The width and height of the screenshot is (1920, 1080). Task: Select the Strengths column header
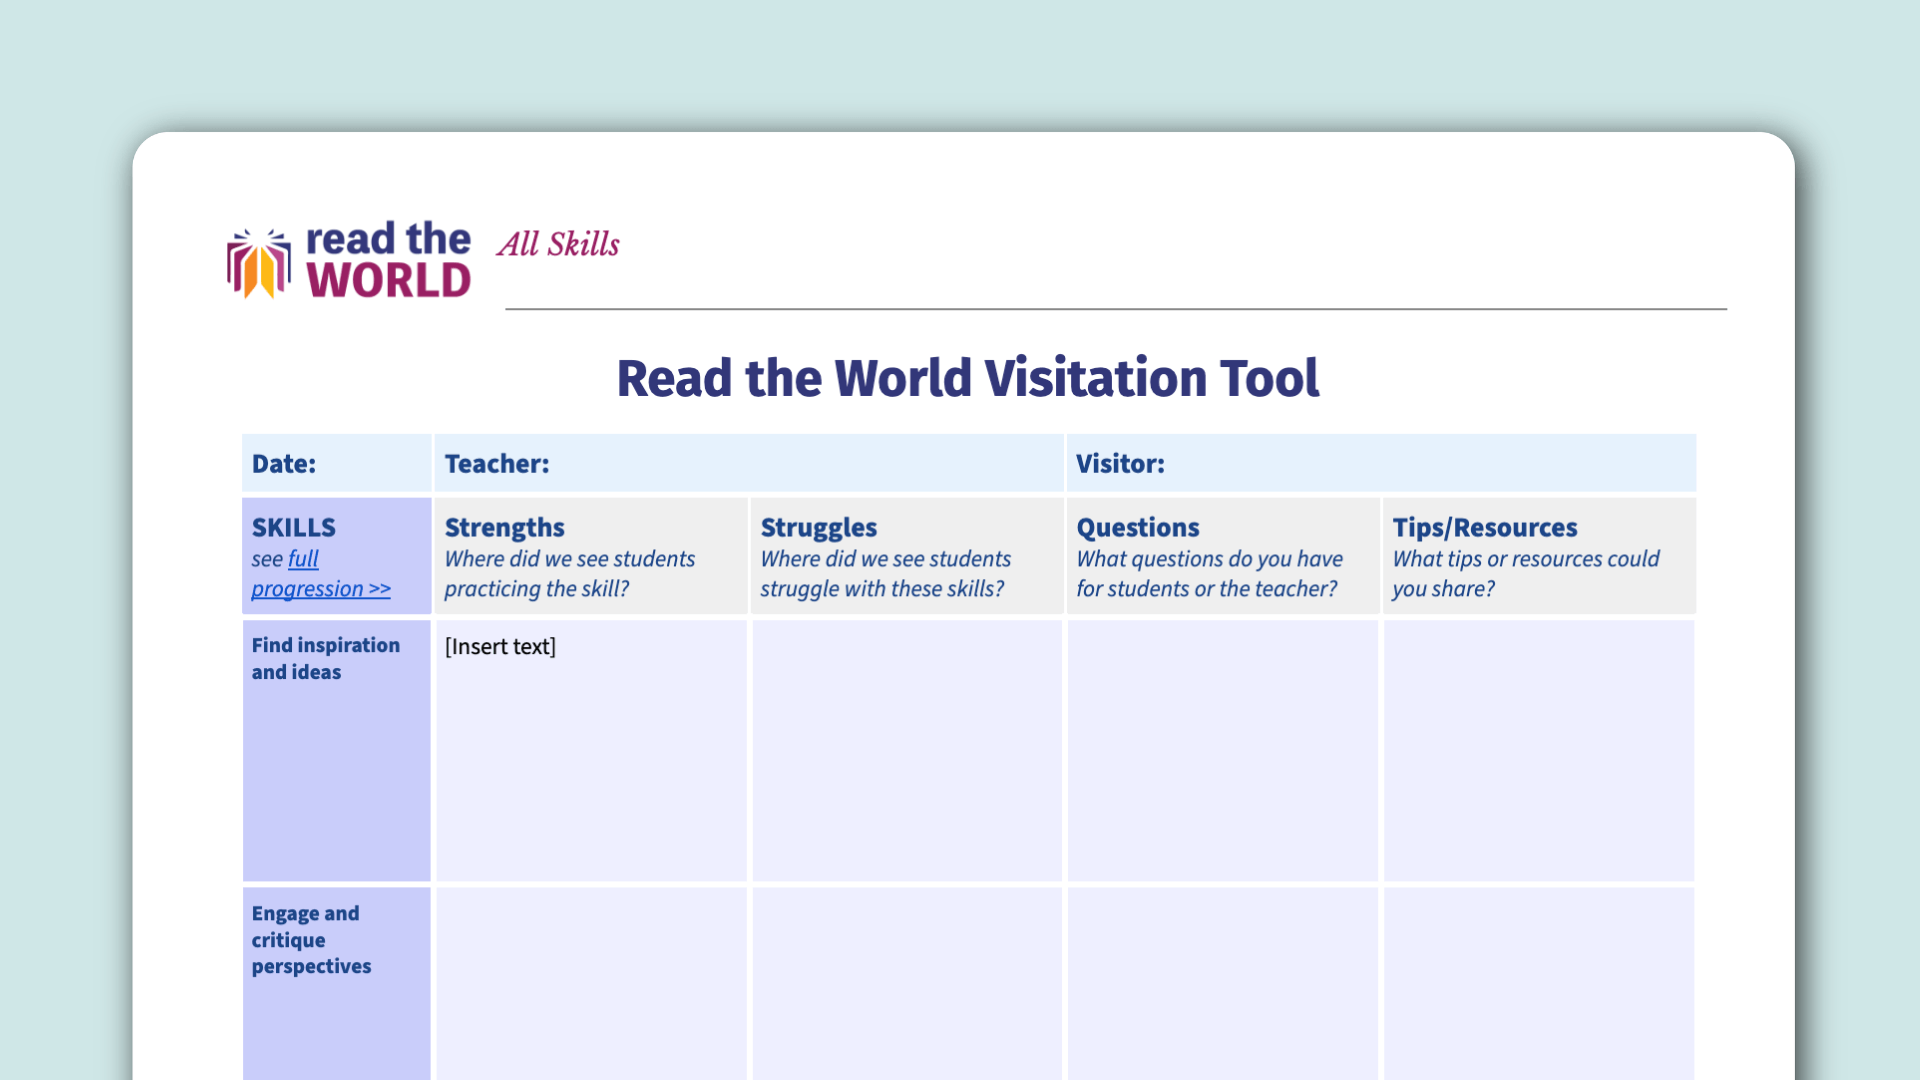(505, 527)
